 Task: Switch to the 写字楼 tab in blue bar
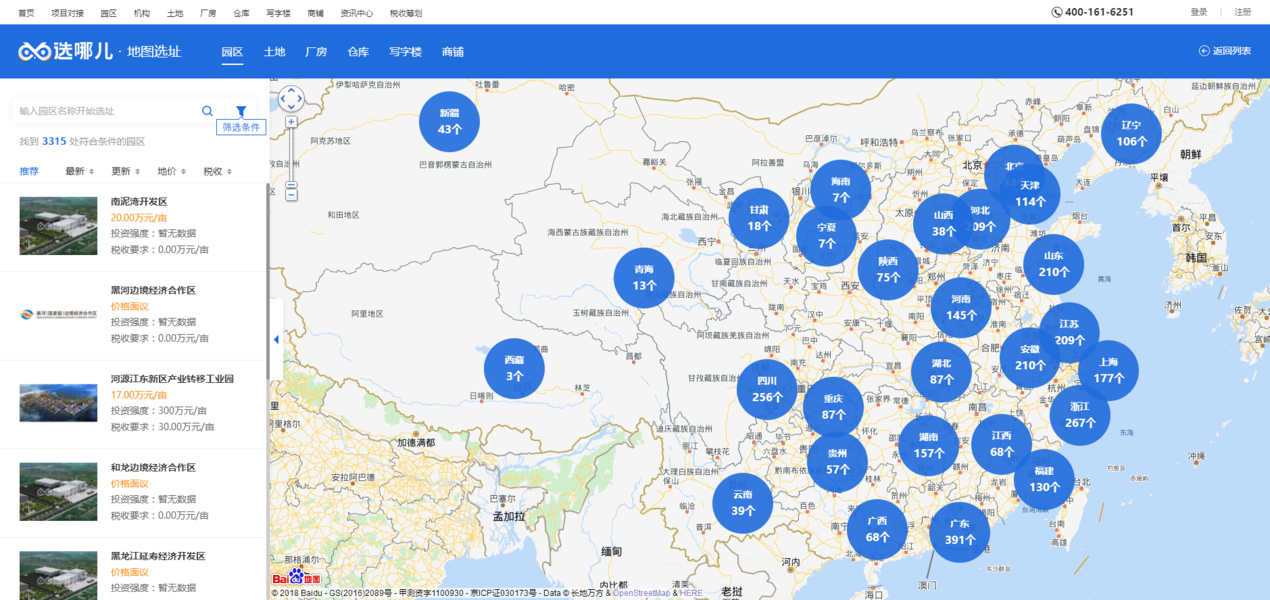[x=405, y=52]
